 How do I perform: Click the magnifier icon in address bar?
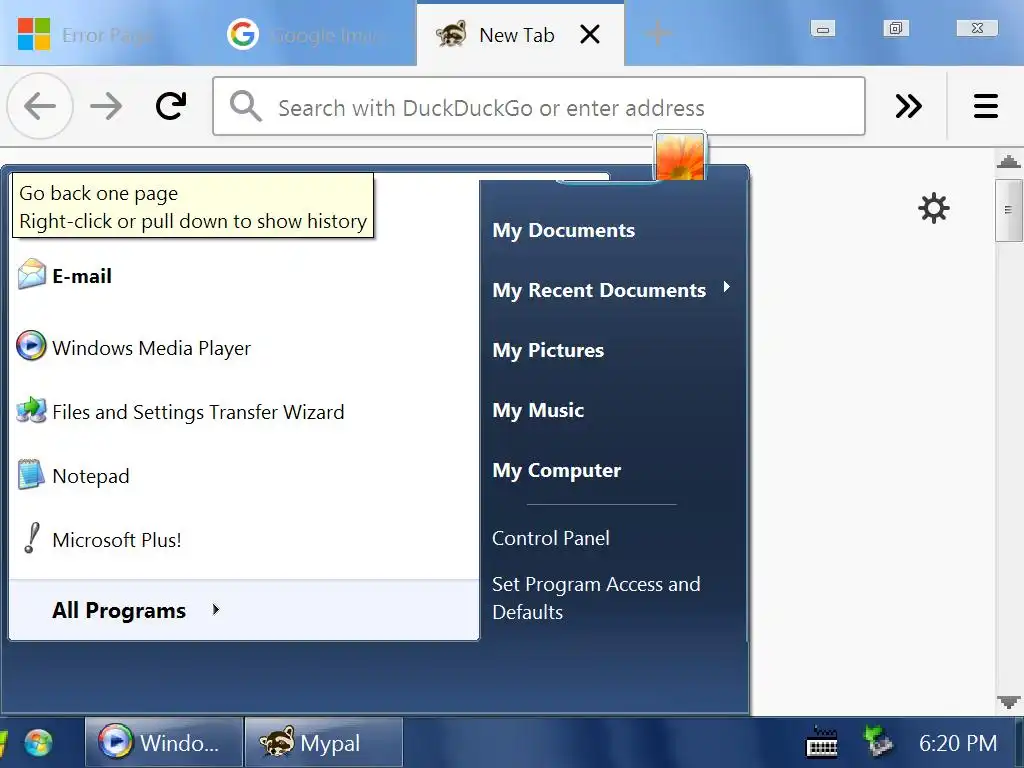pyautogui.click(x=246, y=106)
